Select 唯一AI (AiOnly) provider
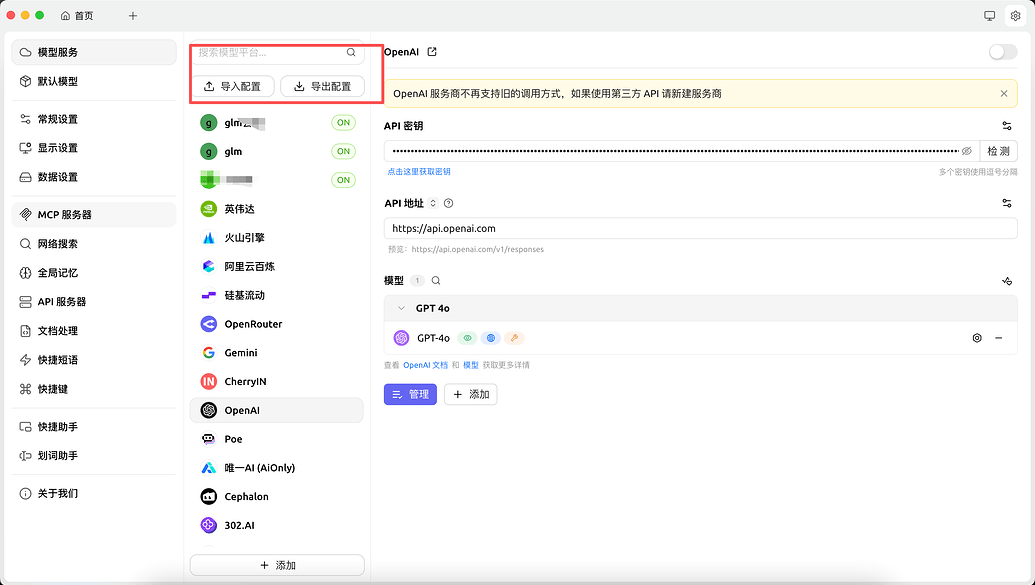This screenshot has height=585, width=1035. pos(277,467)
